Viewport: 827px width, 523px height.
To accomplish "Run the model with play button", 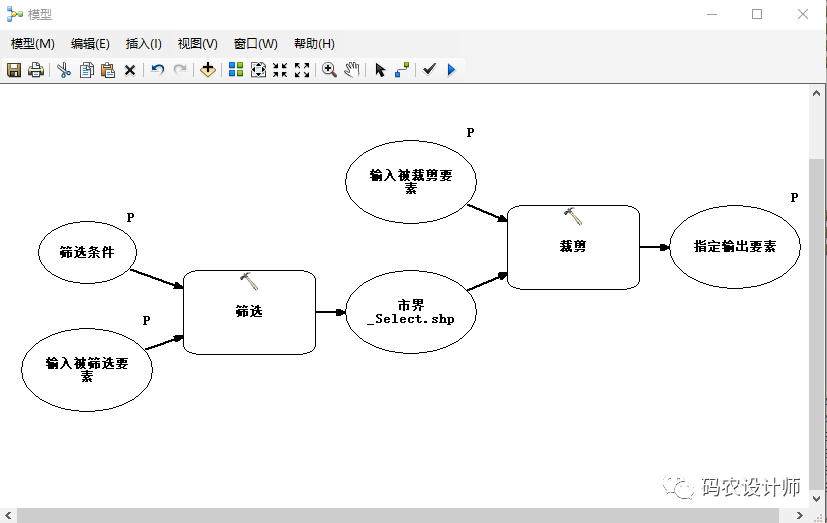I will pos(451,70).
